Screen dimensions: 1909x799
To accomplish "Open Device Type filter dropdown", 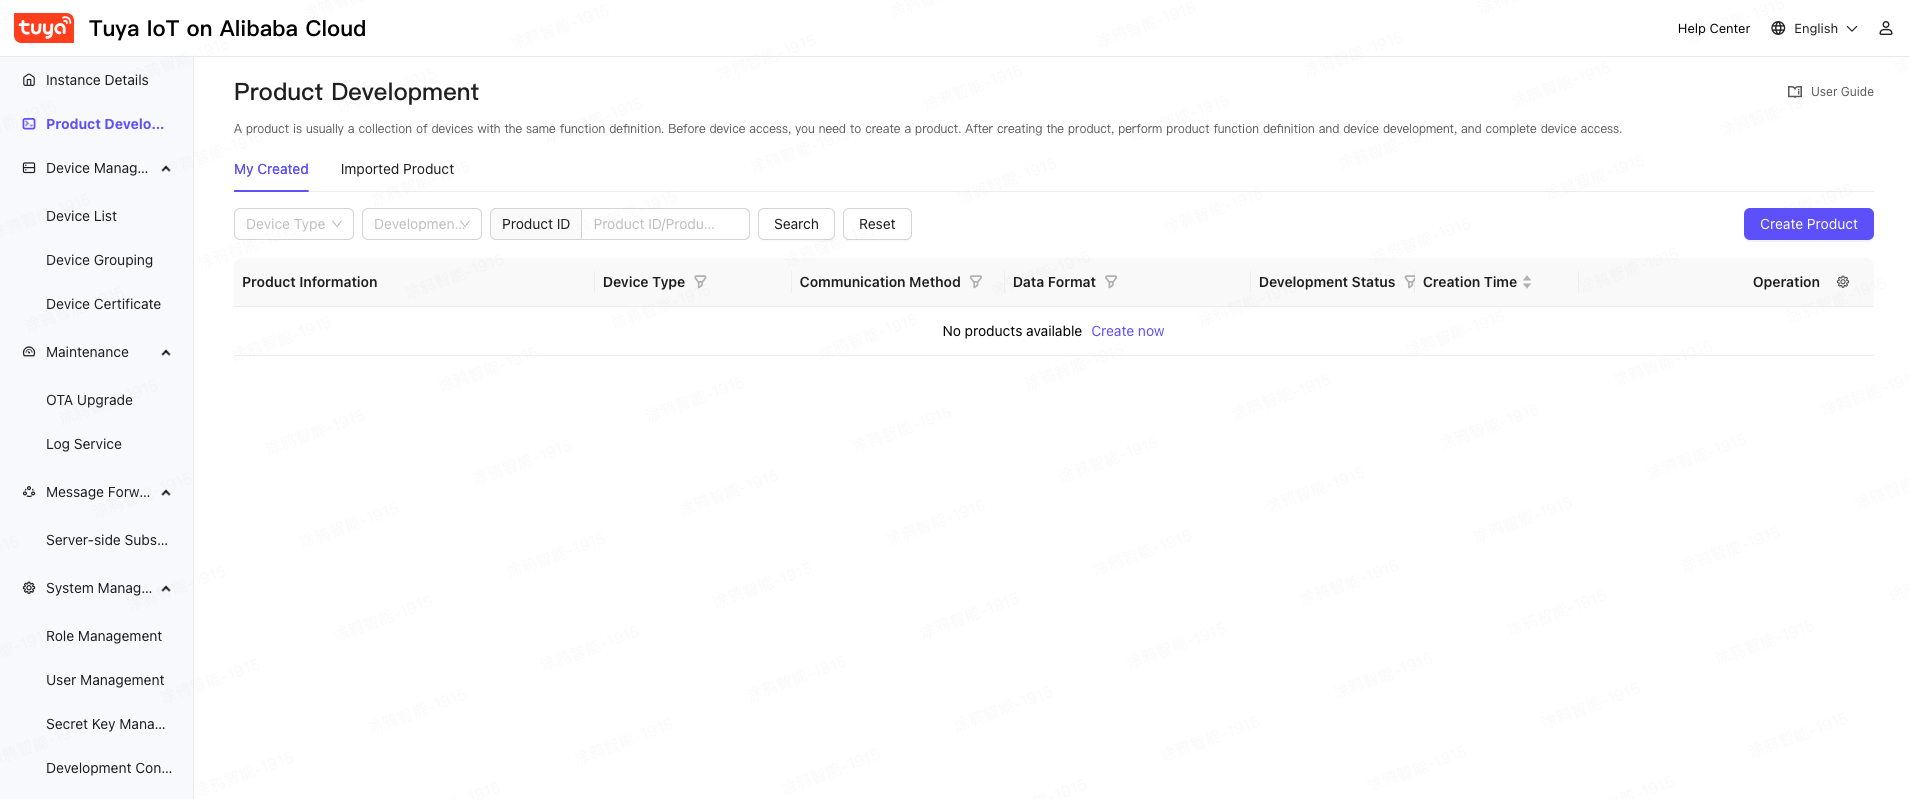I will tap(294, 224).
